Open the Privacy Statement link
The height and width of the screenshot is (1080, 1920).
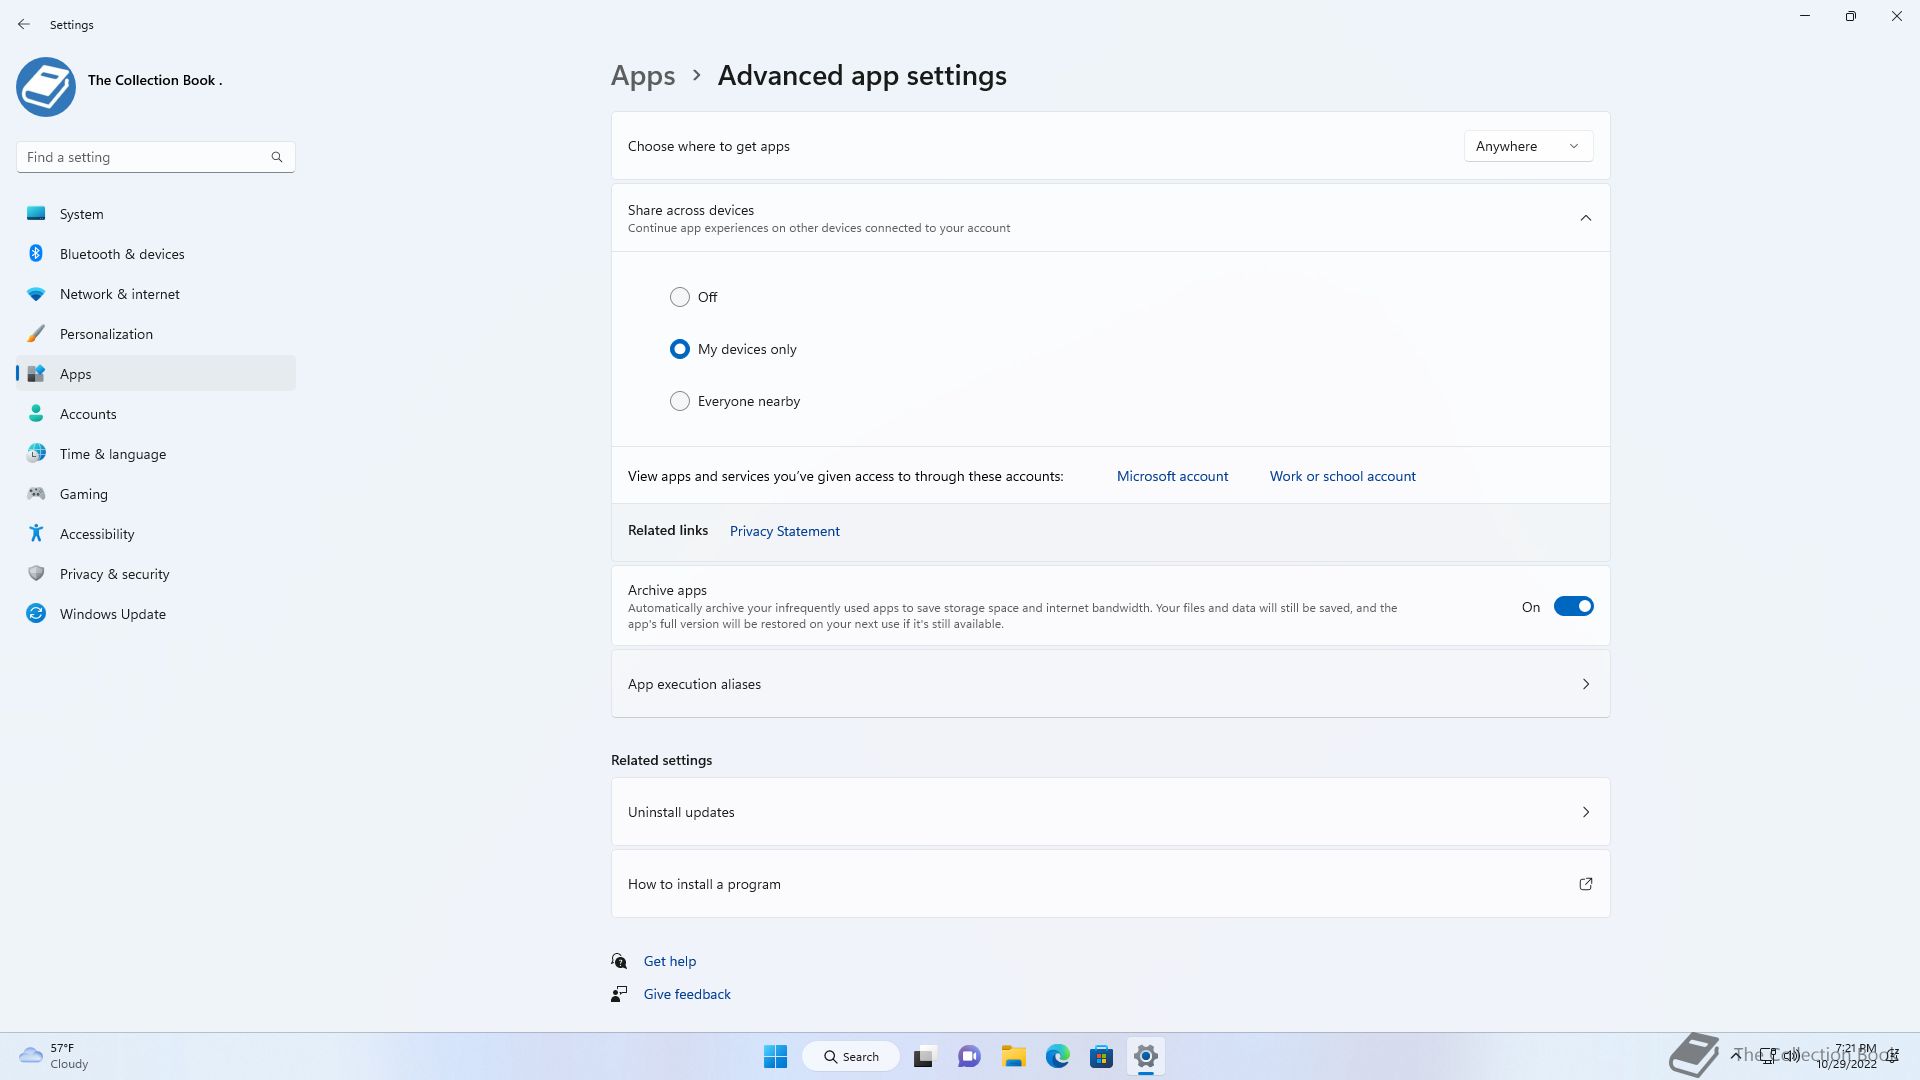point(784,531)
